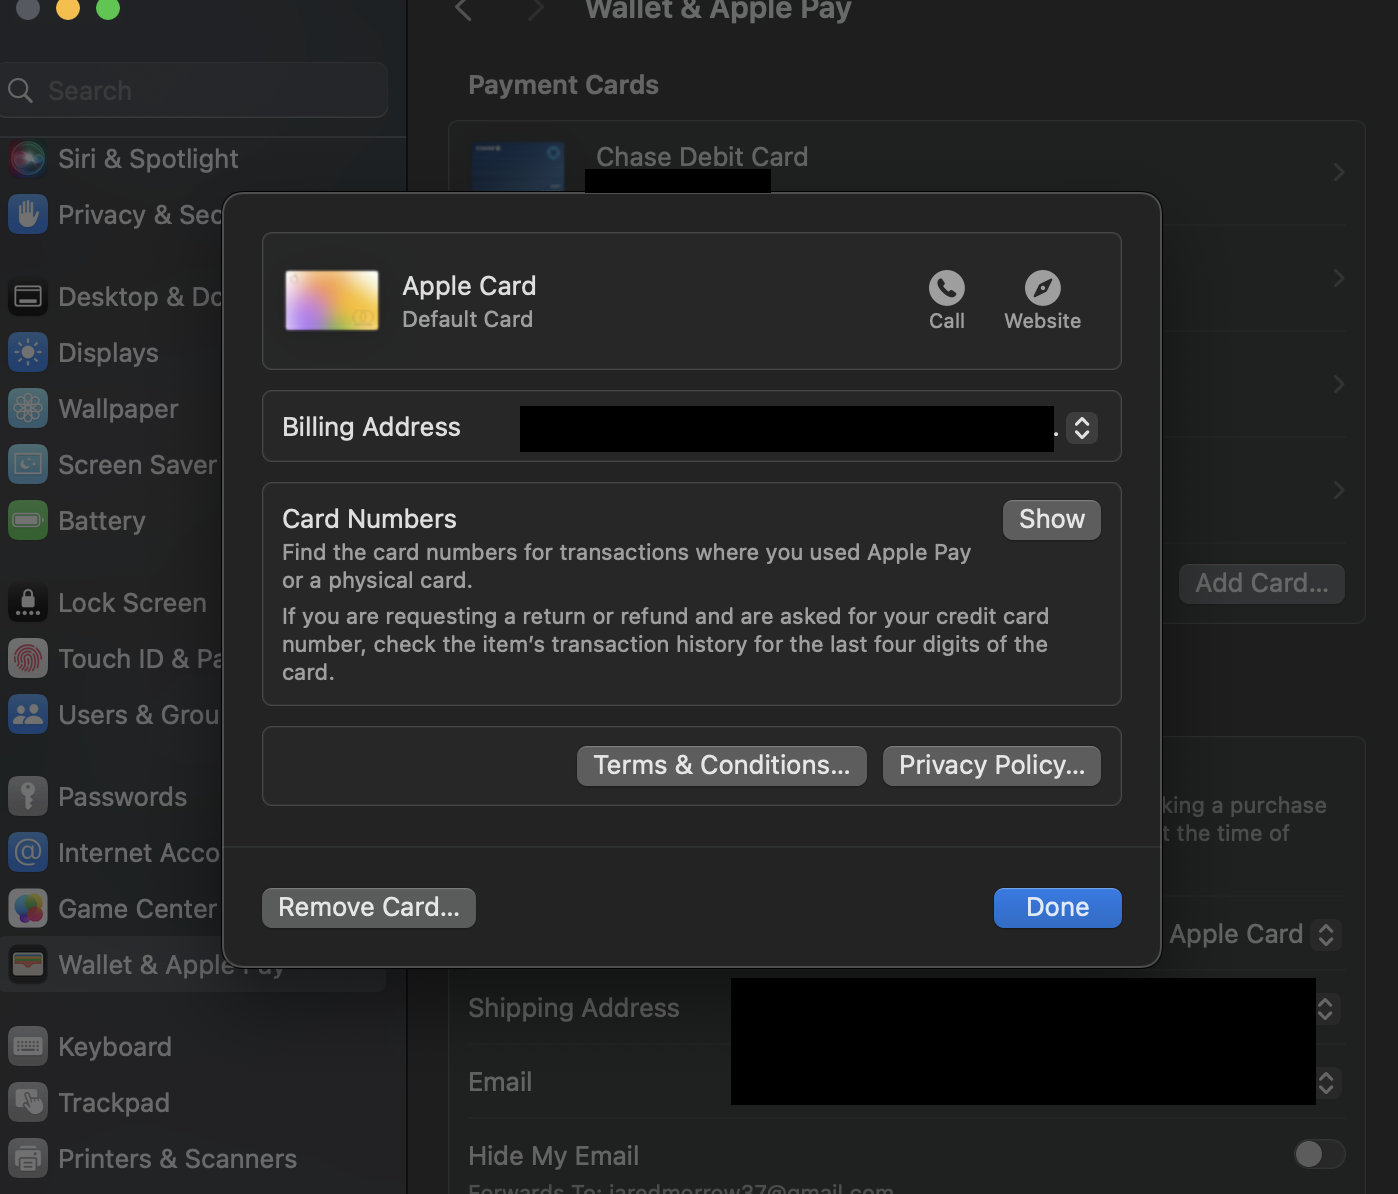
Task: Open the default Apple Card payment dropdown
Action: point(1327,934)
